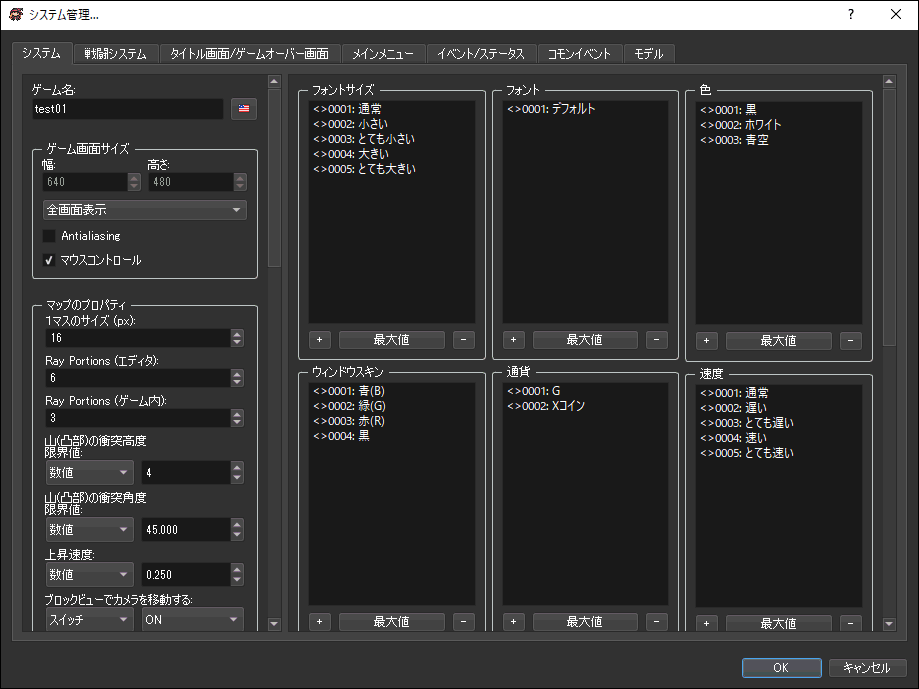The height and width of the screenshot is (689, 919).
Task: Click minus icon under フォントサイズ list
Action: pos(463,340)
